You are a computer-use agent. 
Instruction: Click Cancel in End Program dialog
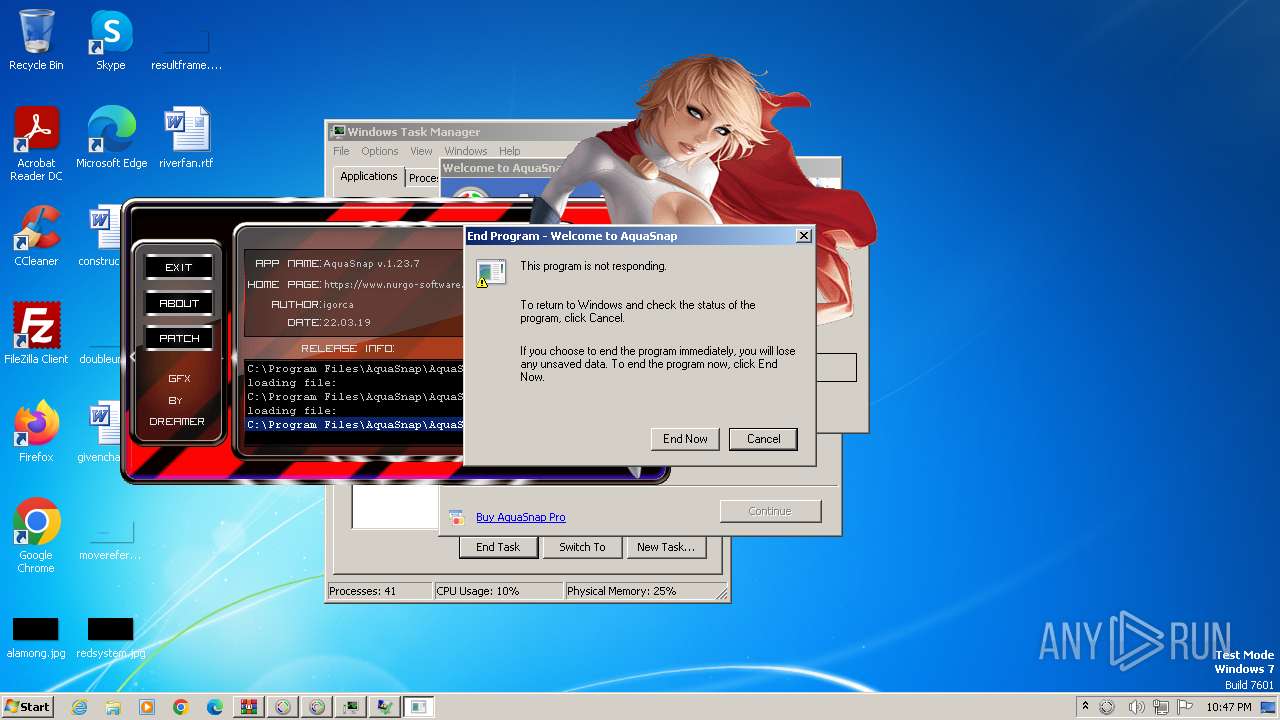pos(763,439)
